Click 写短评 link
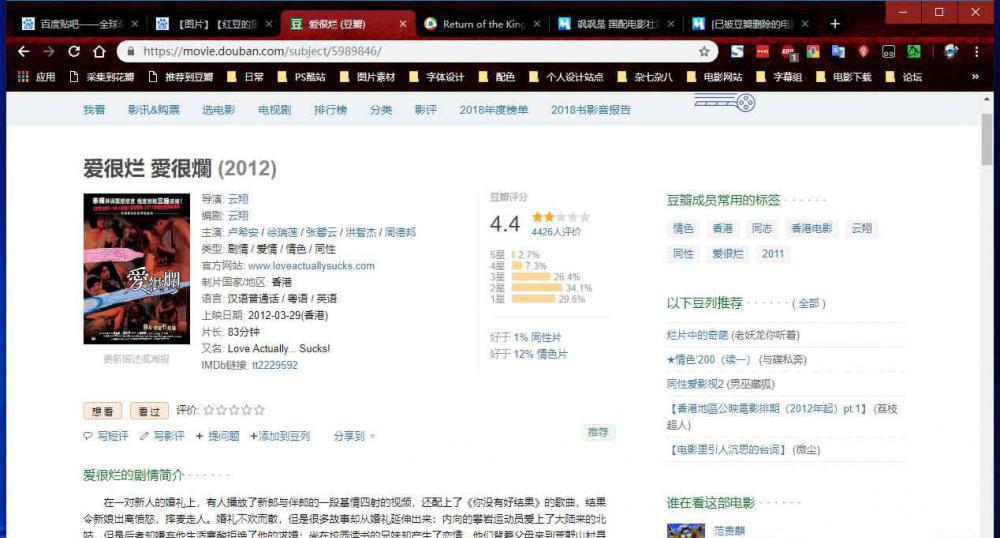Viewport: 1000px width, 538px height. (x=106, y=436)
